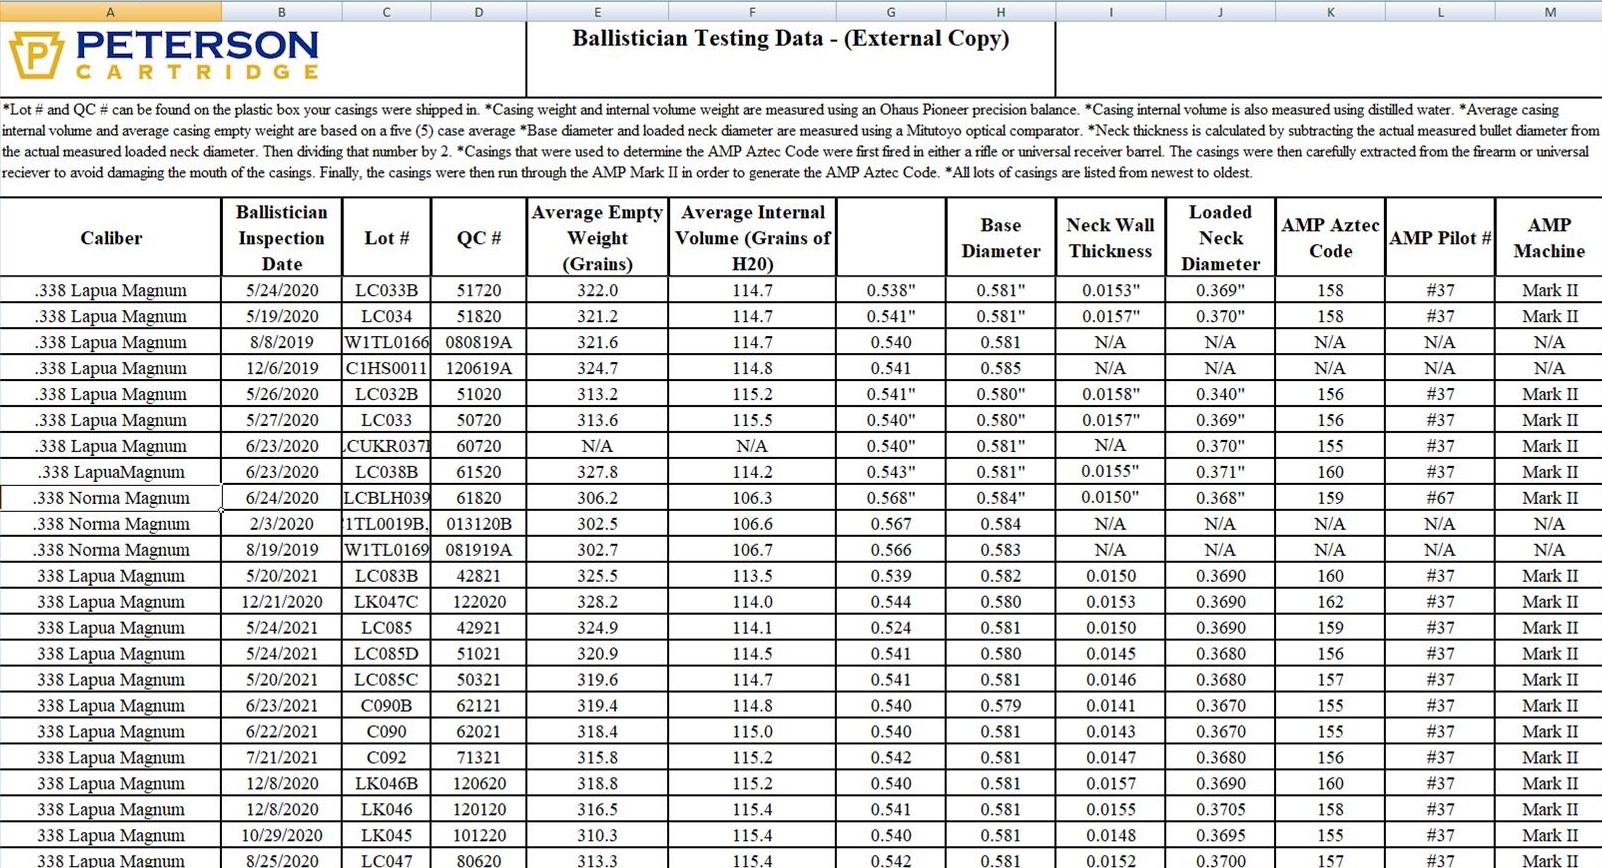Select lot cell LC085D
Screen dimensions: 1602x868
(386, 654)
